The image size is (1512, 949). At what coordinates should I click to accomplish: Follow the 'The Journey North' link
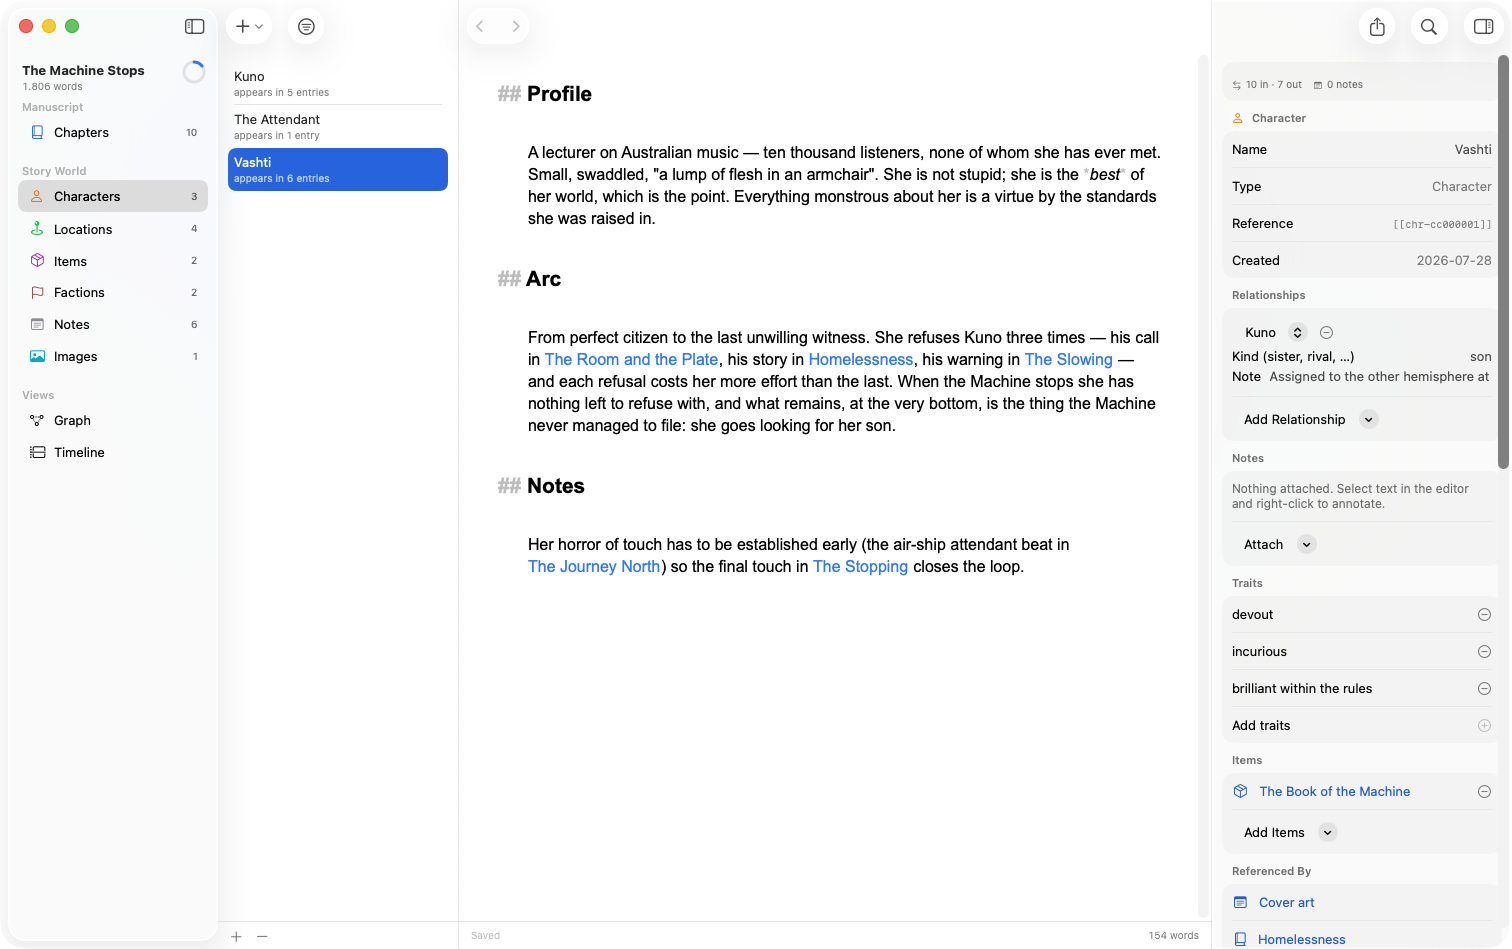coord(594,567)
